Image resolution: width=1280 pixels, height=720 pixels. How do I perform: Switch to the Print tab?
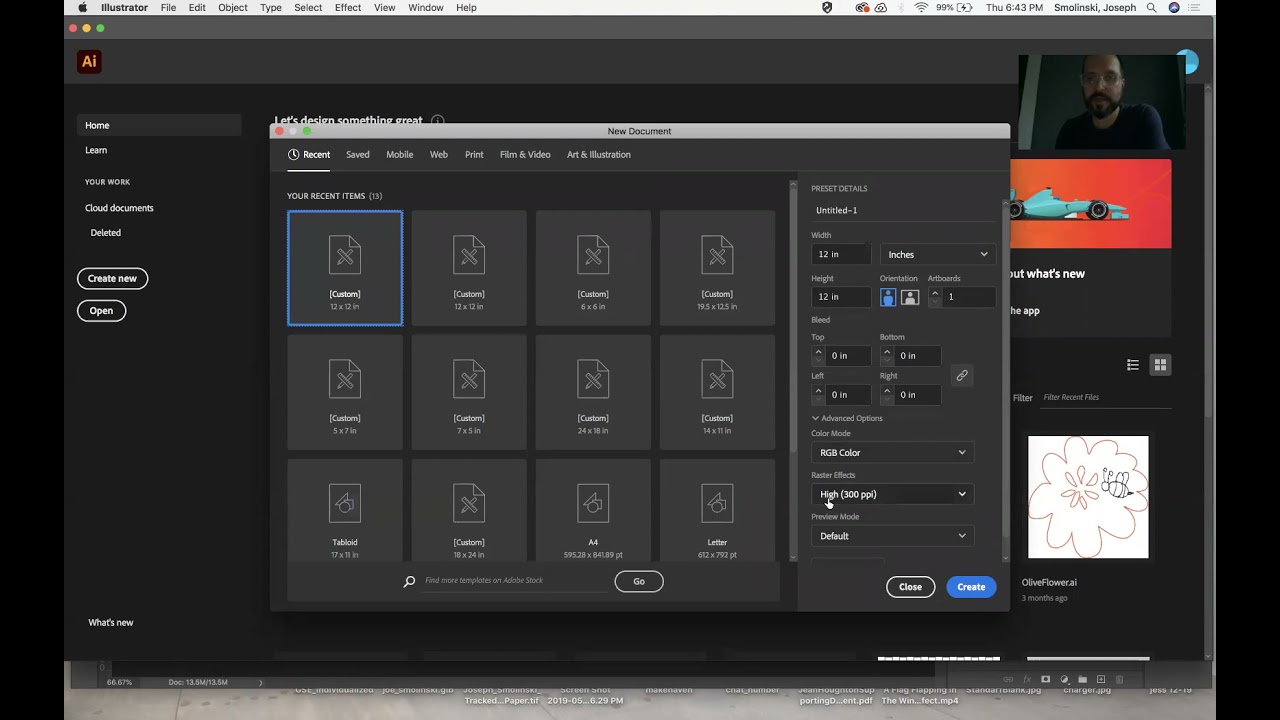(474, 154)
